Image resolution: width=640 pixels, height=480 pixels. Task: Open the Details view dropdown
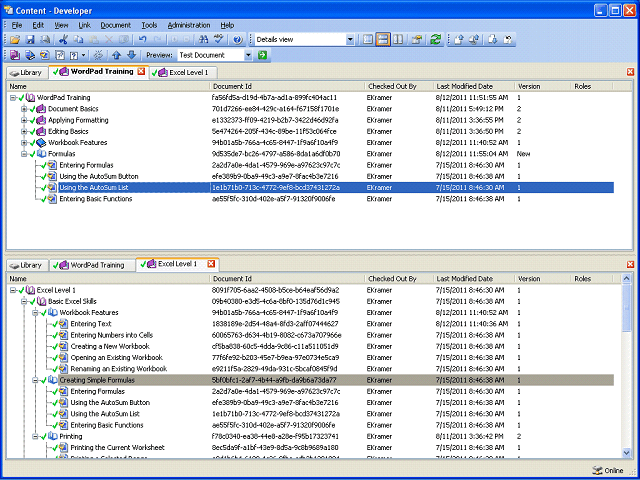(350, 40)
